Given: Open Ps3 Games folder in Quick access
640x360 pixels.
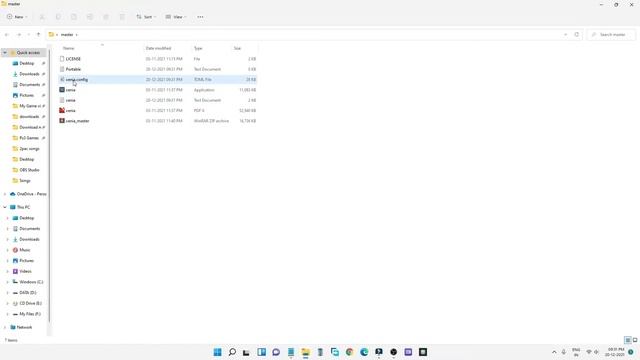Looking at the screenshot, I should (29, 138).
